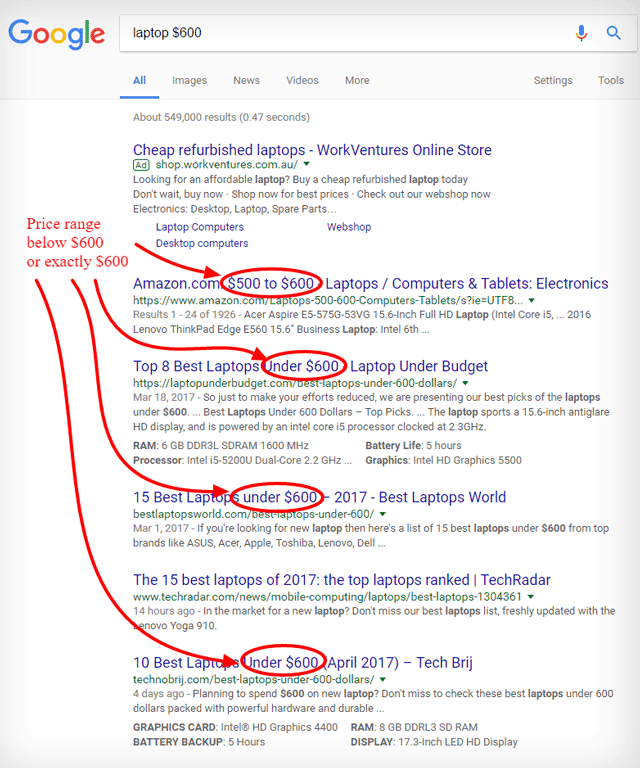This screenshot has height=768, width=640.
Task: Click Processor: Intel i5-5200U text
Action: pyautogui.click(x=242, y=460)
